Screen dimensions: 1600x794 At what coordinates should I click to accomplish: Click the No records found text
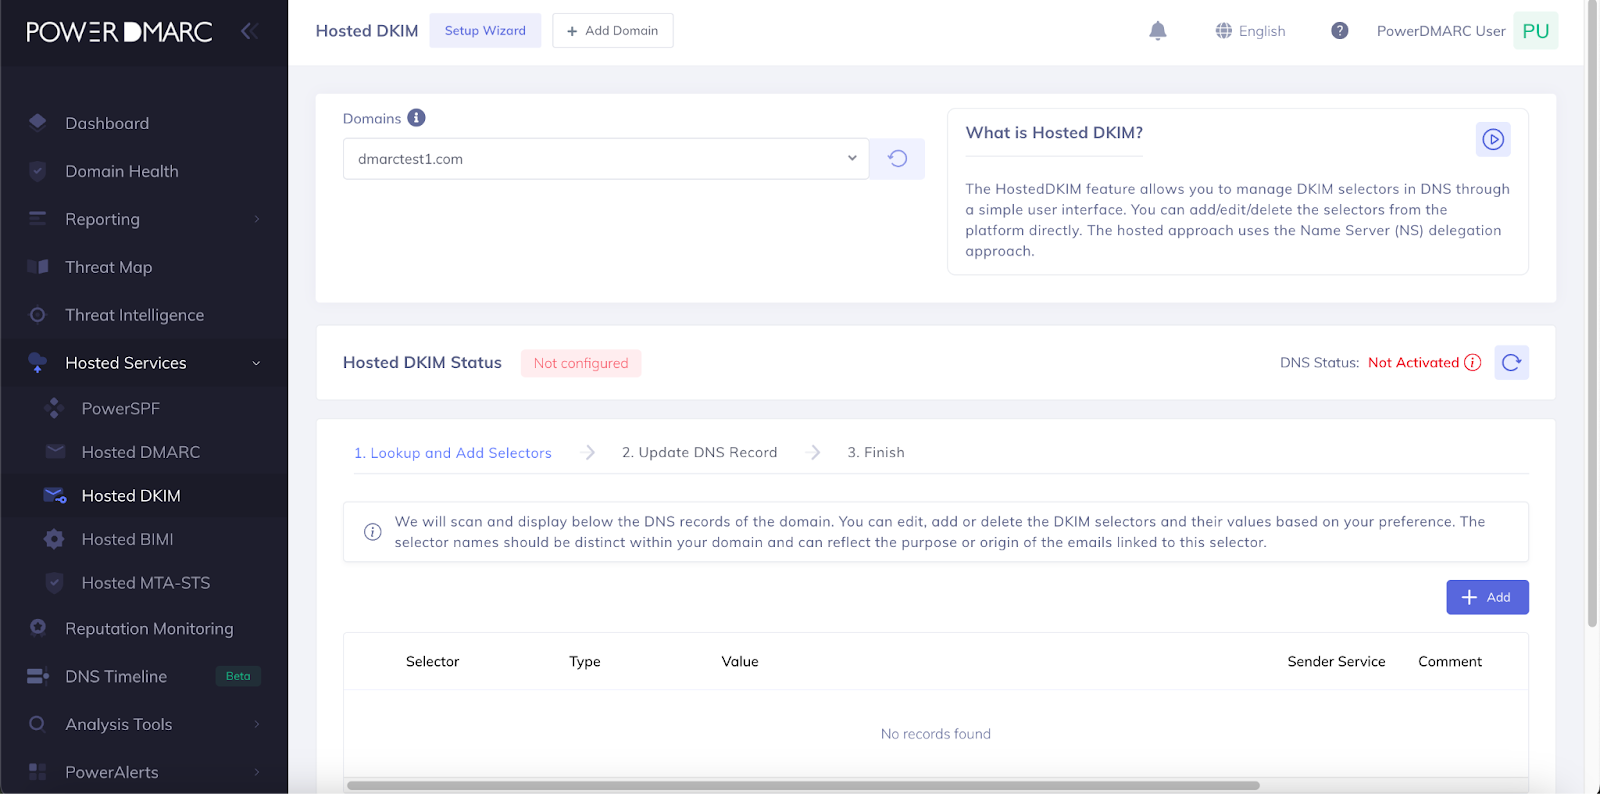pyautogui.click(x=936, y=733)
